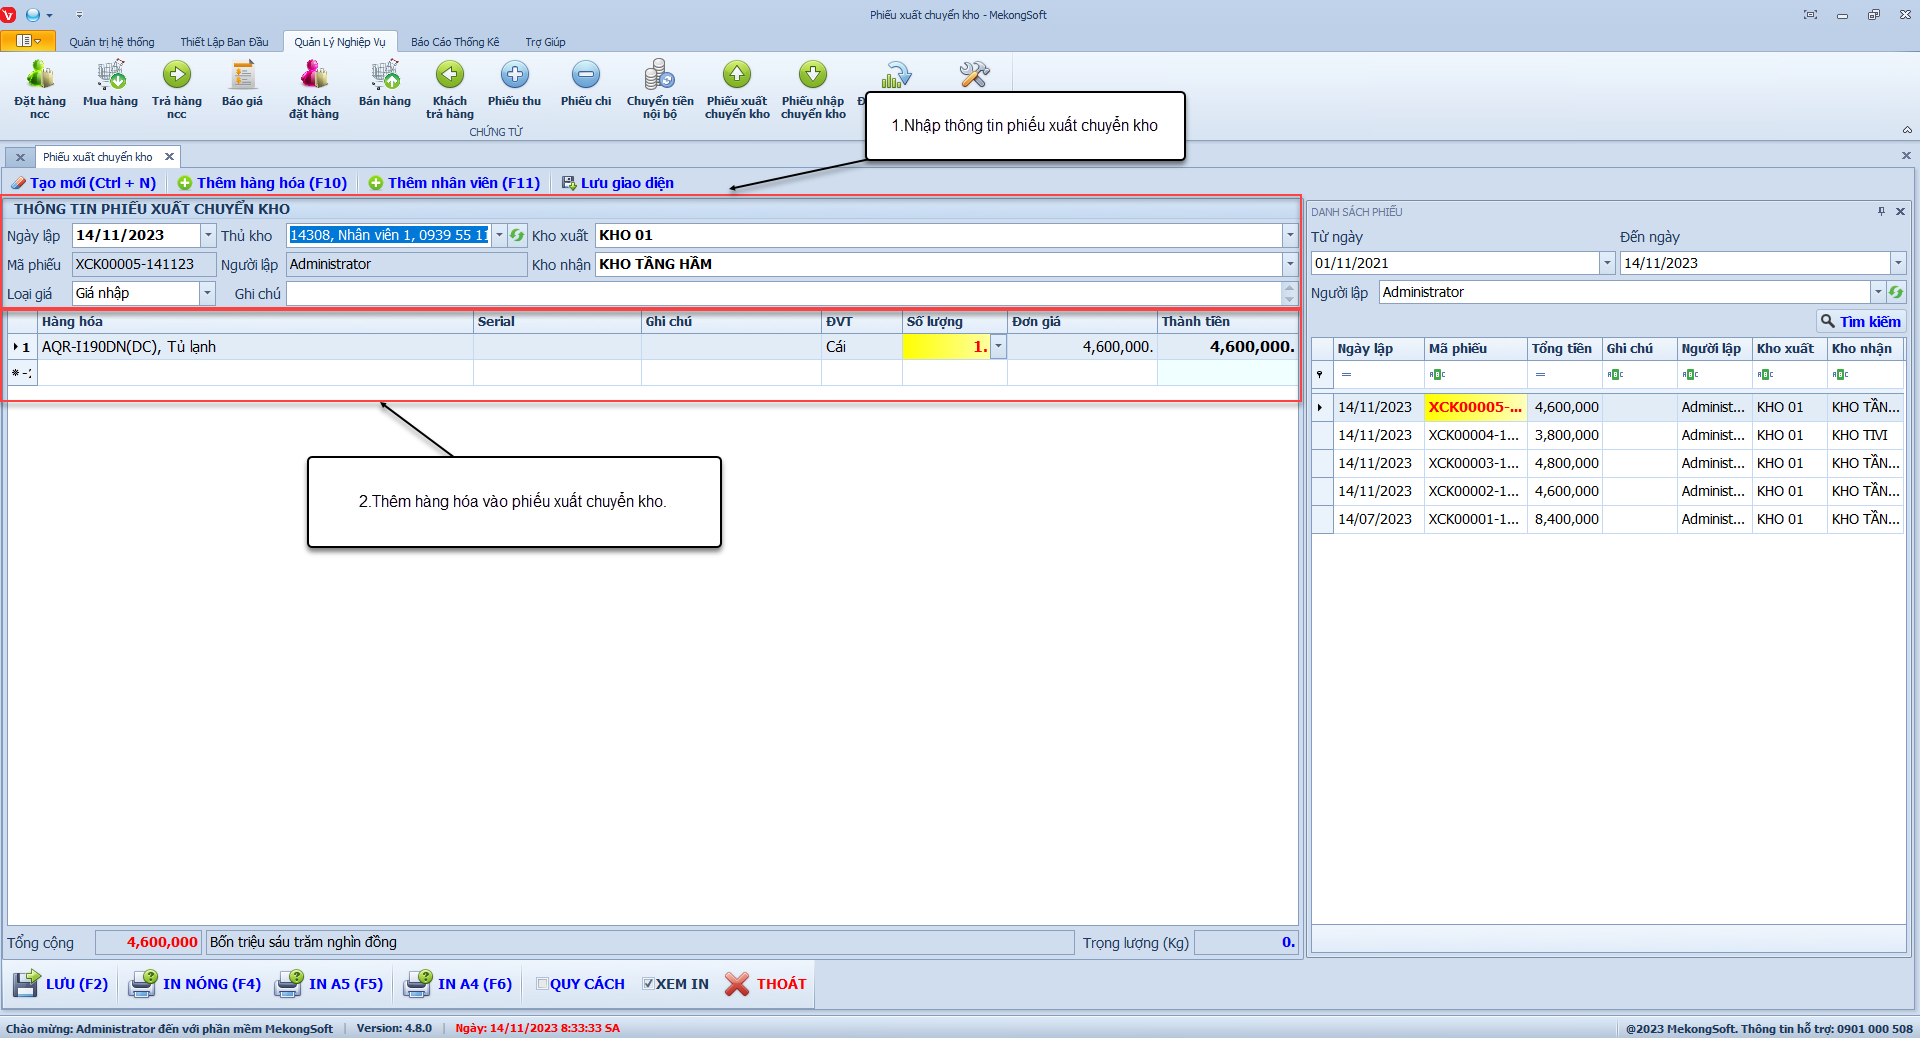The image size is (1920, 1038).
Task: Switch to Báo Cáo Thống Kê tab
Action: pyautogui.click(x=455, y=42)
